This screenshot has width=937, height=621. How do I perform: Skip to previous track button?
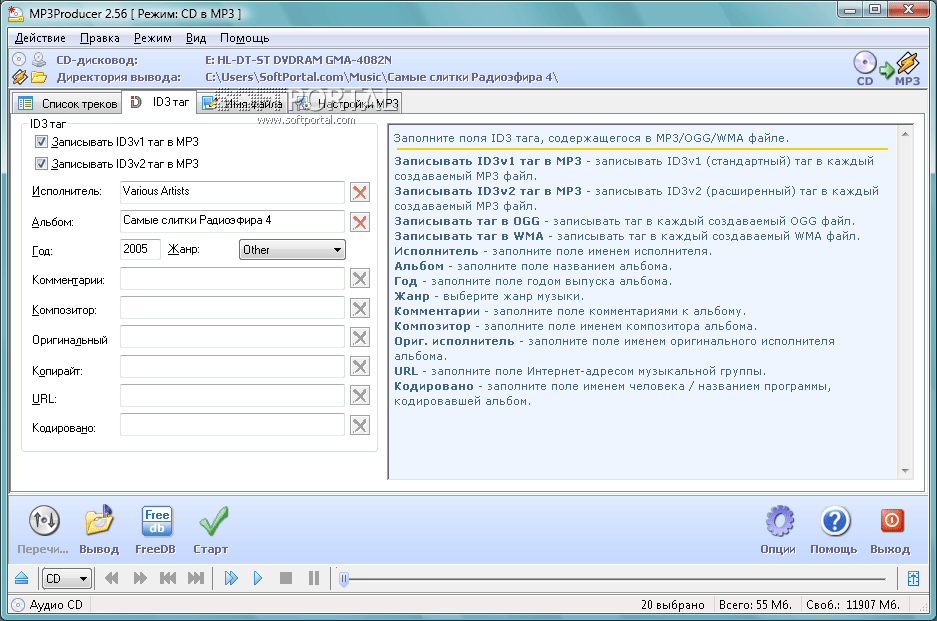tap(168, 578)
